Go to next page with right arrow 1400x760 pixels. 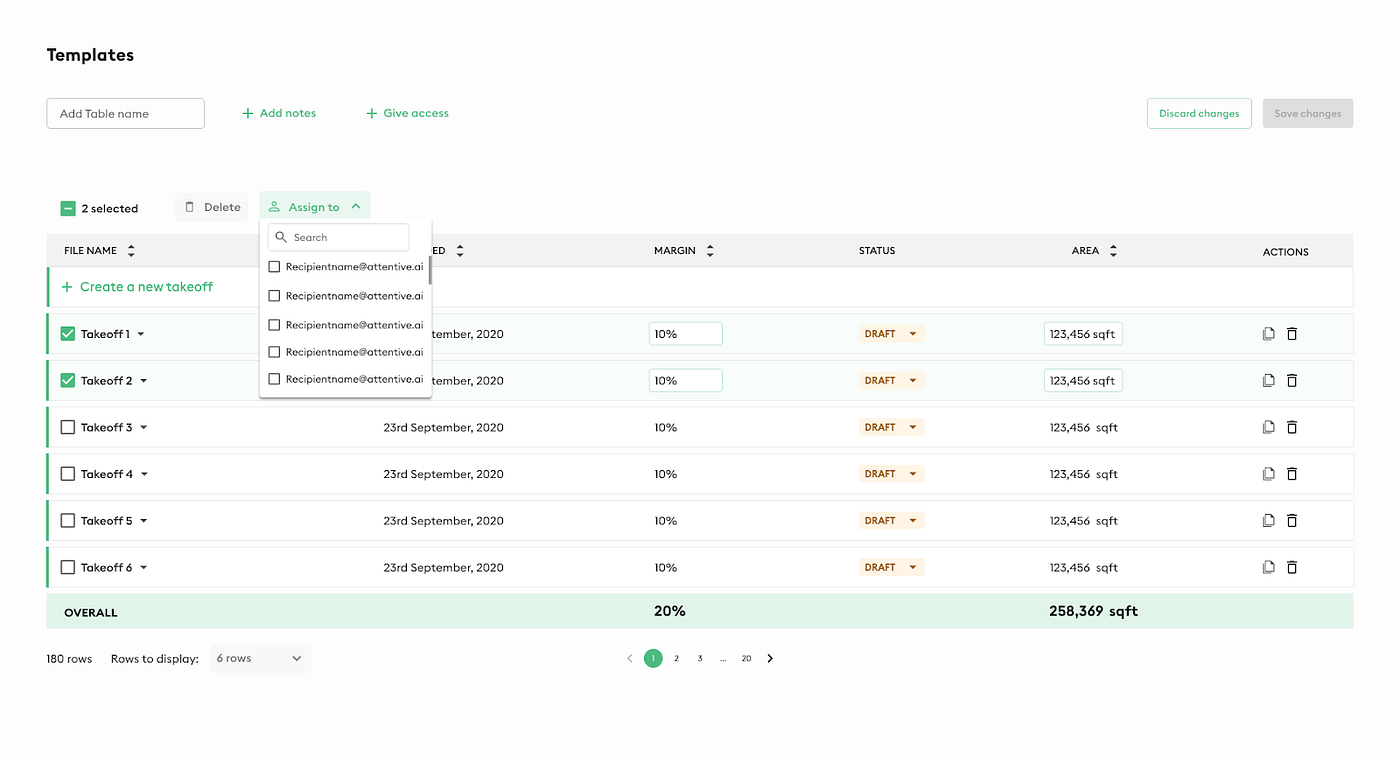click(x=770, y=658)
